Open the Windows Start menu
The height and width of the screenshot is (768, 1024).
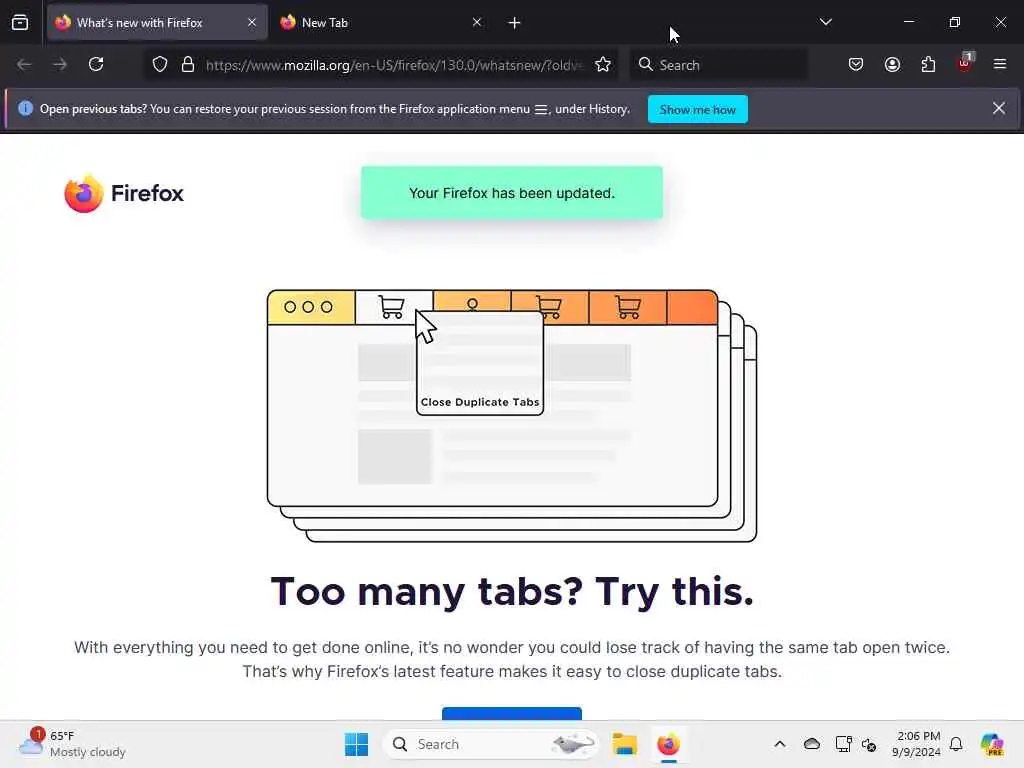click(x=357, y=744)
